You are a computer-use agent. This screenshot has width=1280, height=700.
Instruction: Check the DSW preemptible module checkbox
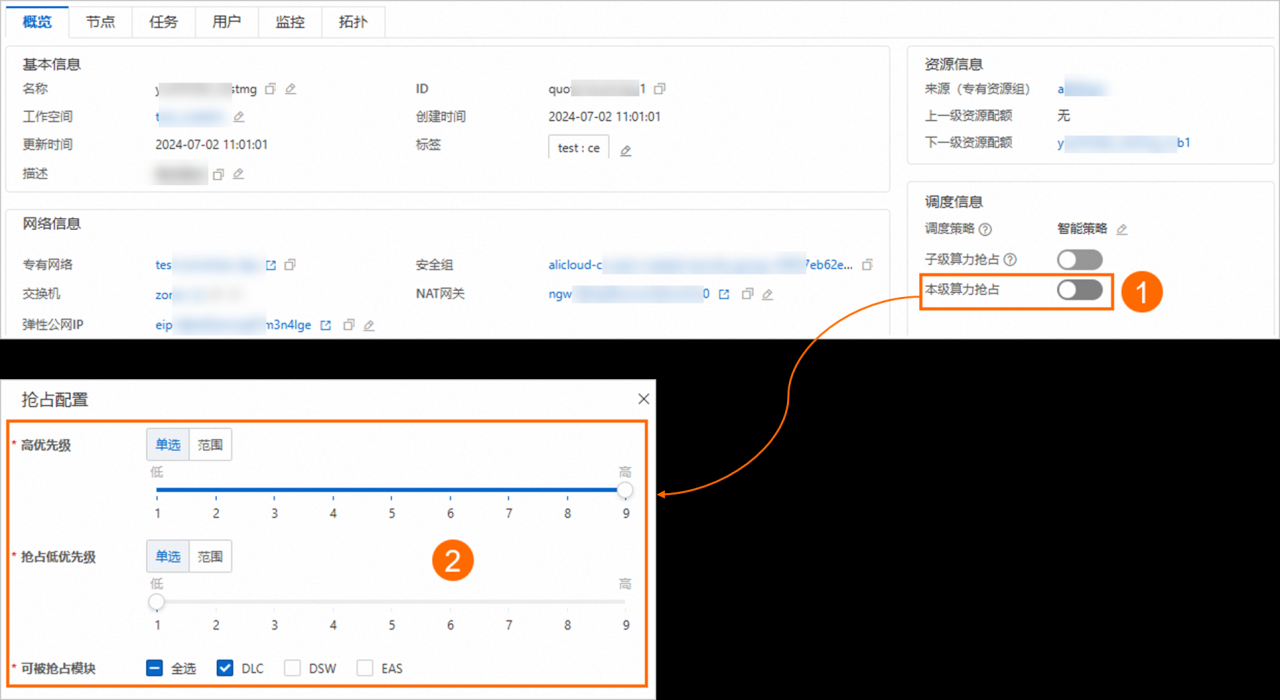(292, 668)
